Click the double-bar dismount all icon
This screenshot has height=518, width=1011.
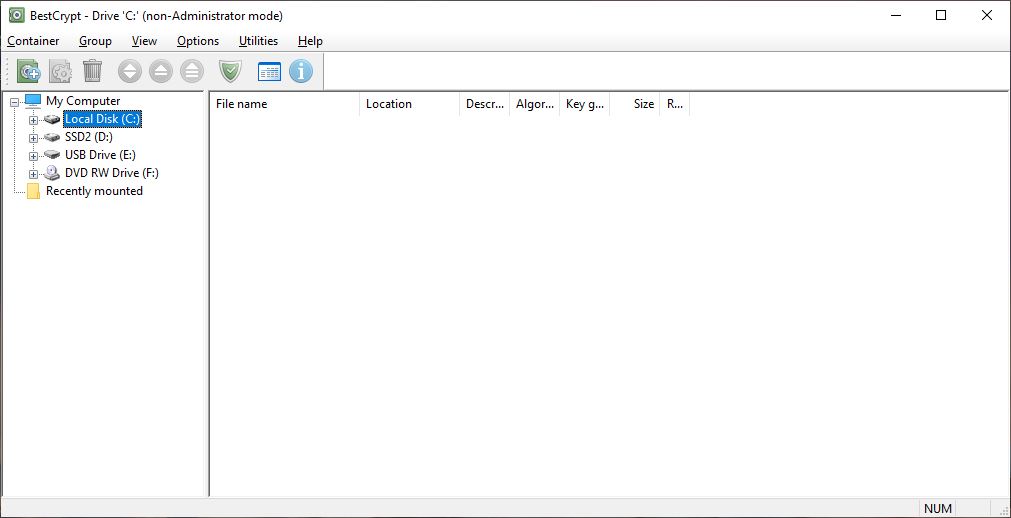192,71
